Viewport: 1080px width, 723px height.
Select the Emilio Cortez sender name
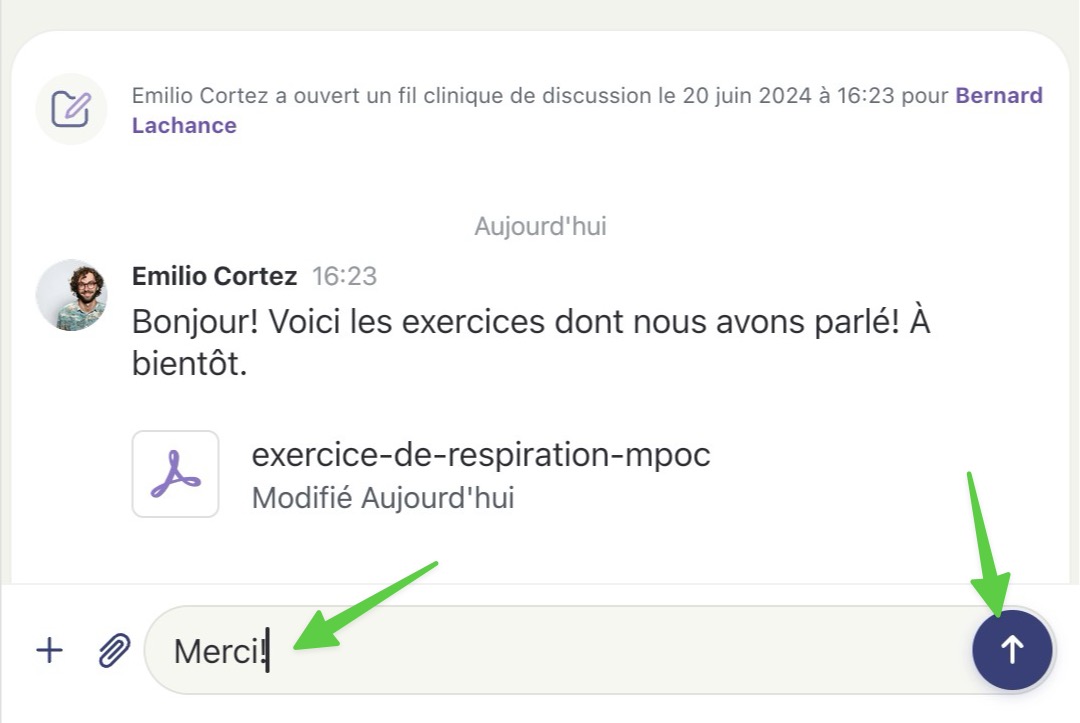[214, 276]
